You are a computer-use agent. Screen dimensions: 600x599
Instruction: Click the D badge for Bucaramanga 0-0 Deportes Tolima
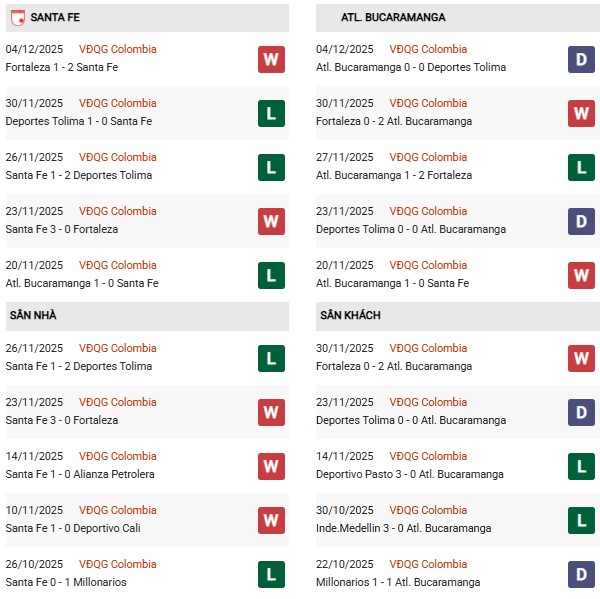click(581, 59)
